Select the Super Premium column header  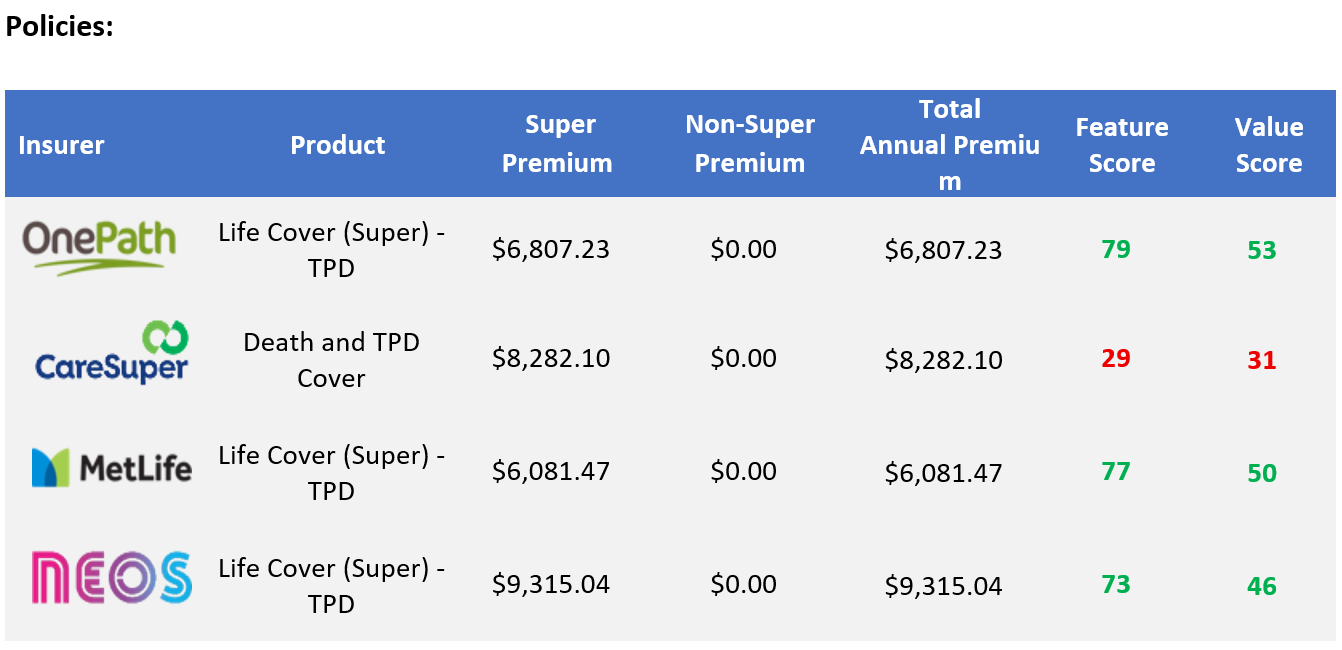[558, 144]
